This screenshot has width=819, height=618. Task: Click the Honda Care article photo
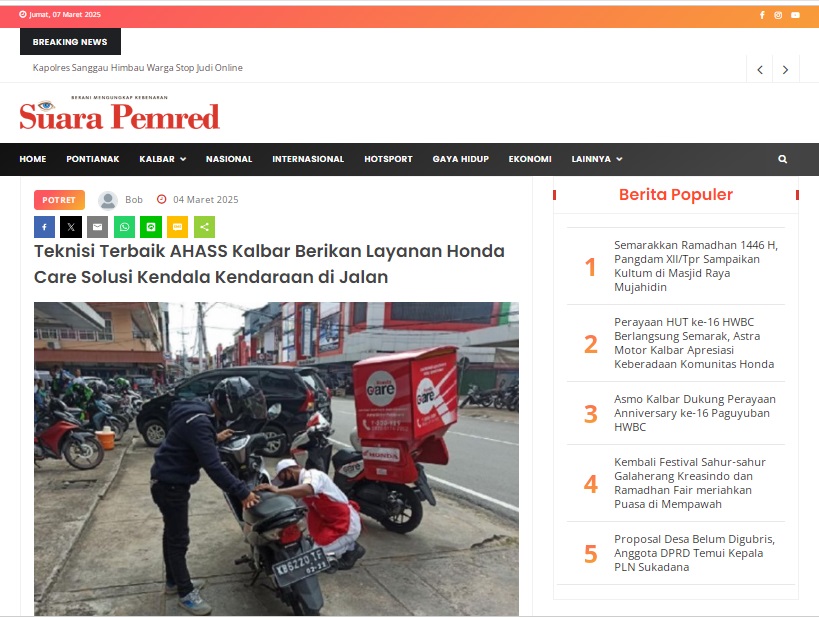click(276, 459)
